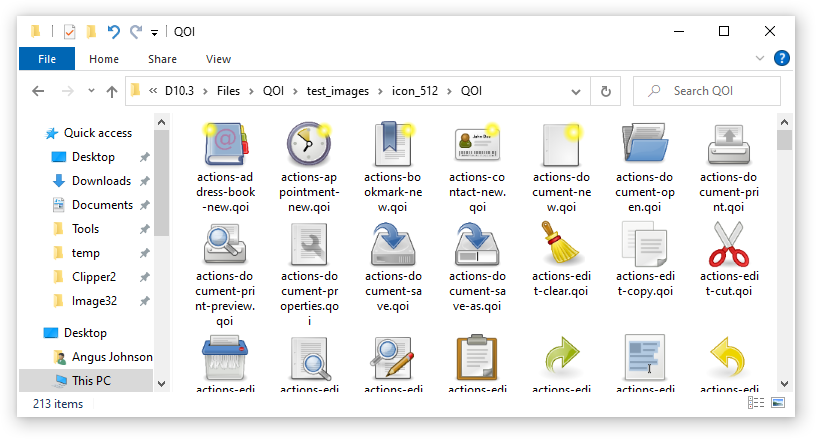Select This PC in navigation pane
816x439 pixels.
pos(91,381)
